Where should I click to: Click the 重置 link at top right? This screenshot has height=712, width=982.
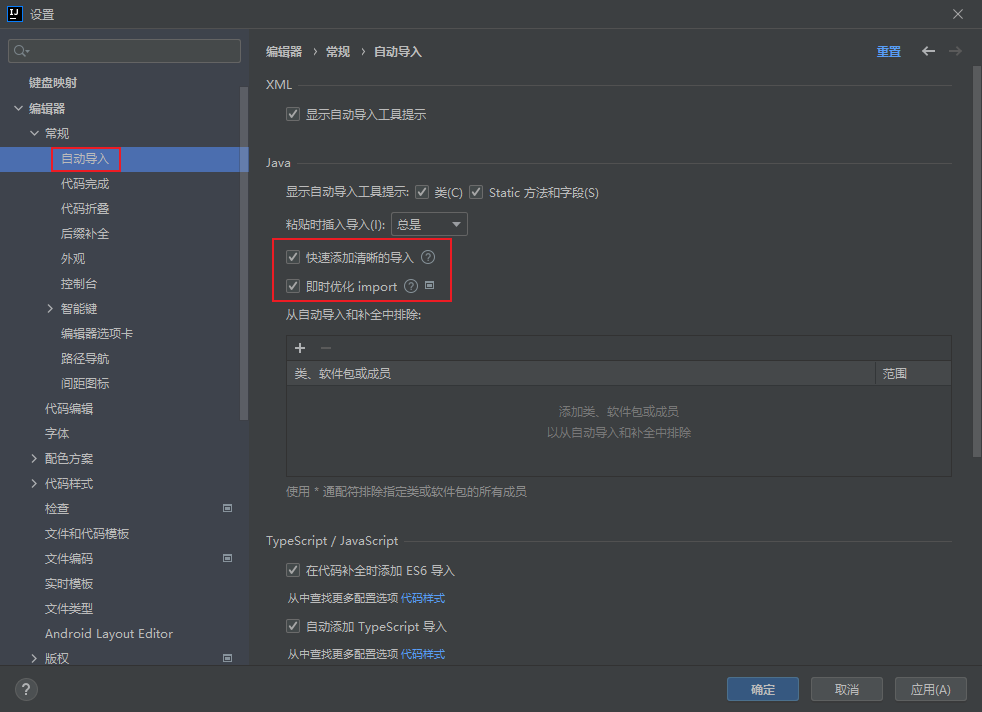click(888, 50)
